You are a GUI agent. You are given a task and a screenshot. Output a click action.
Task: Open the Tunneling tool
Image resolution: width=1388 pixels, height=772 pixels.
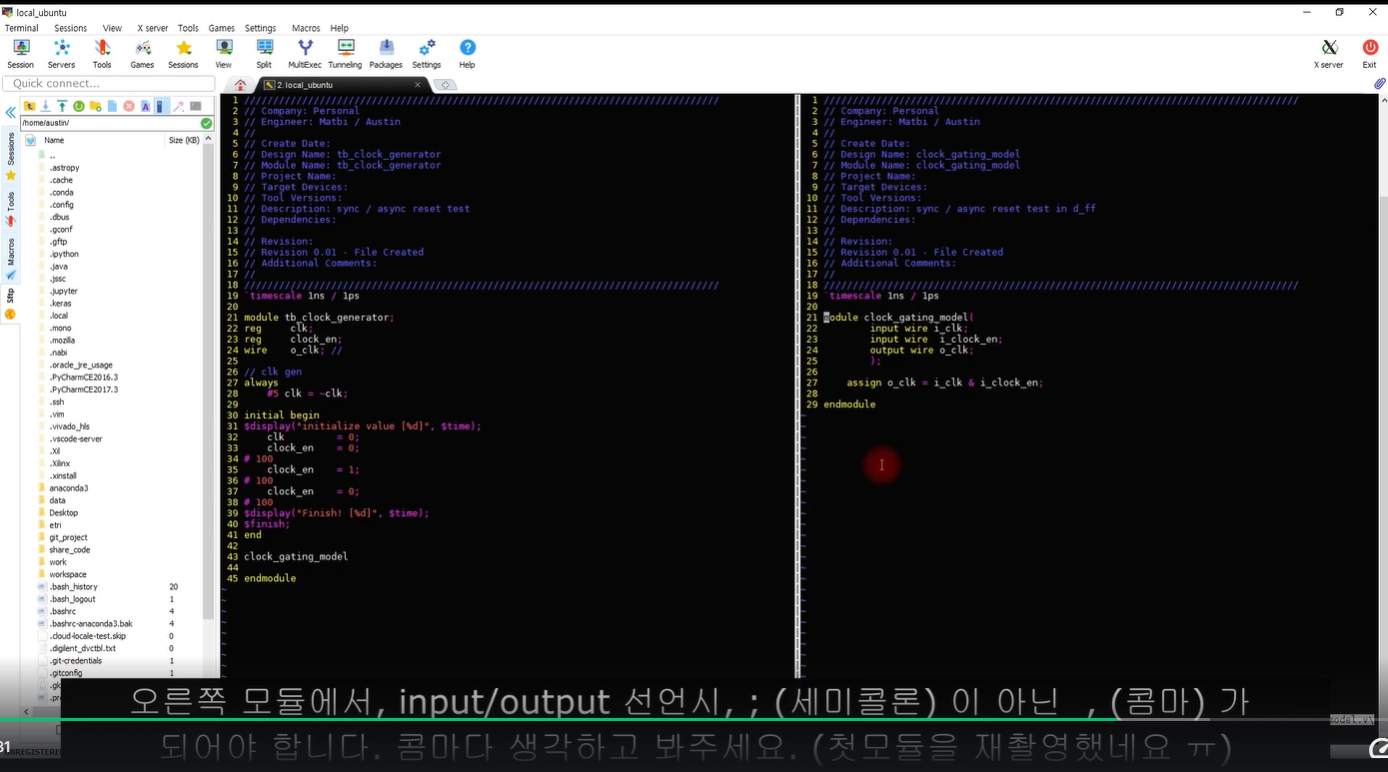[x=345, y=54]
